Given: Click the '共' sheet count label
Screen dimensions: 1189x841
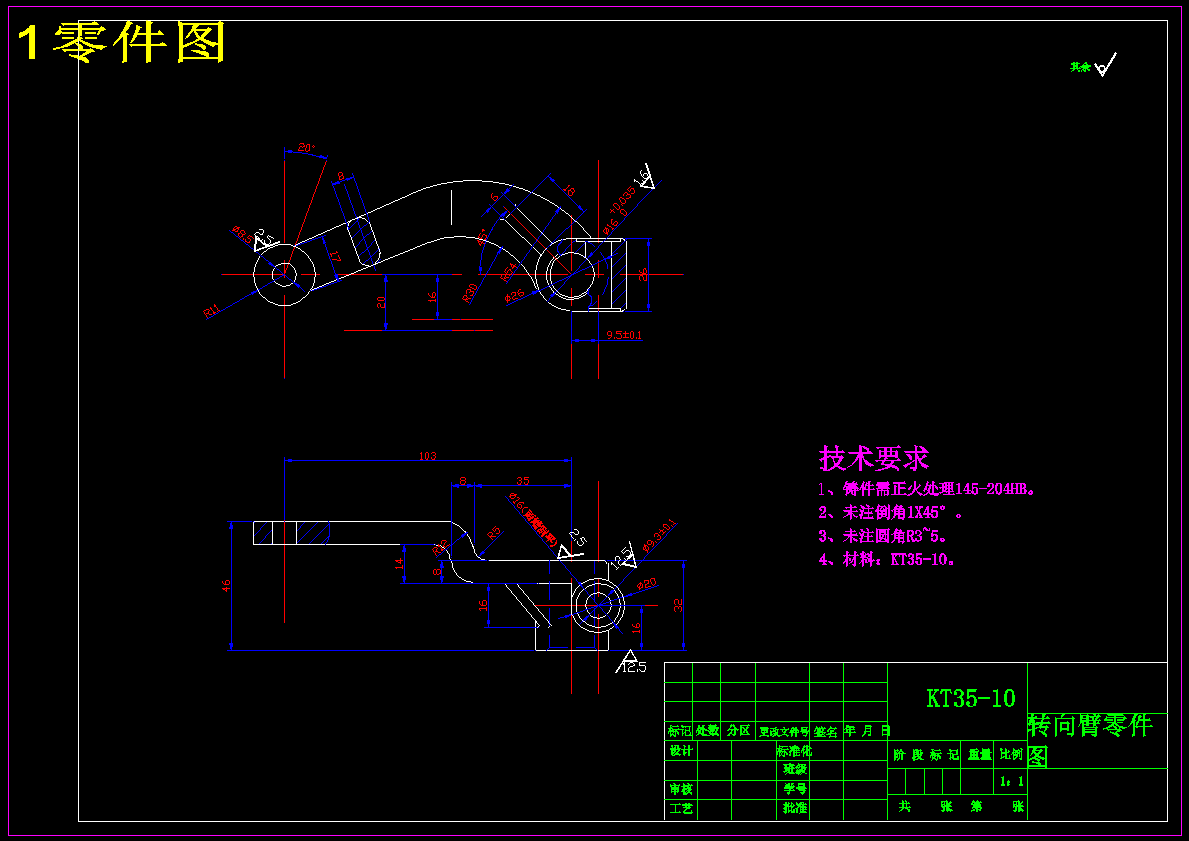Looking at the screenshot, I should tap(905, 806).
